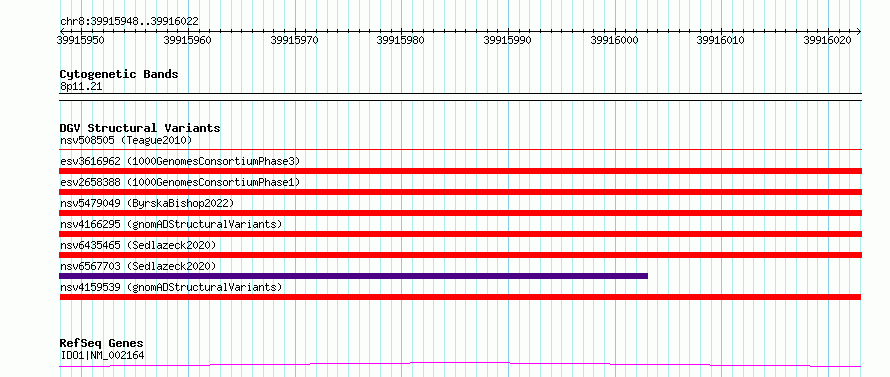Click ruler position 39915960
This screenshot has width=890, height=377.
click(188, 40)
